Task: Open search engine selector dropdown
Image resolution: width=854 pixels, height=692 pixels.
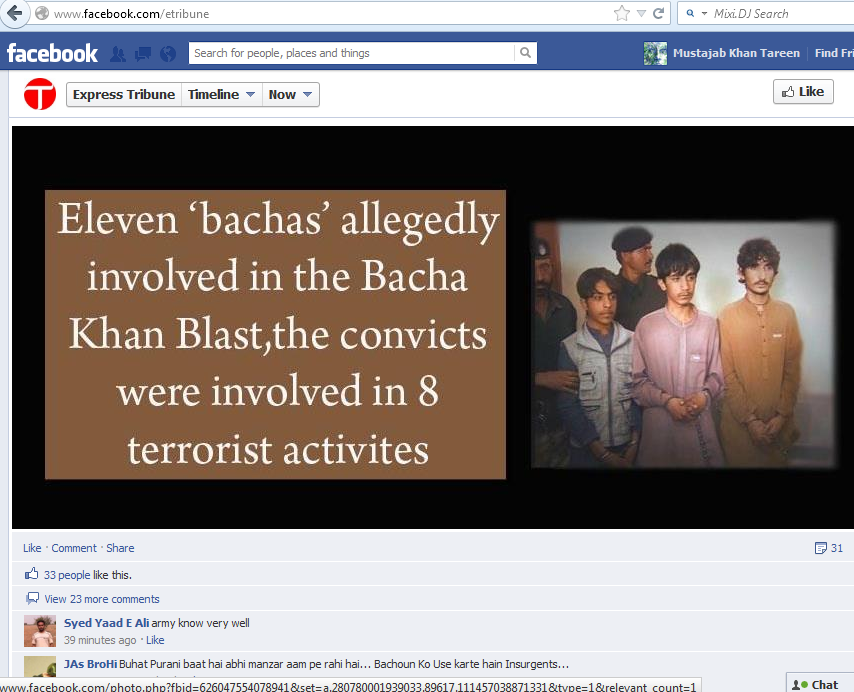Action: point(697,14)
